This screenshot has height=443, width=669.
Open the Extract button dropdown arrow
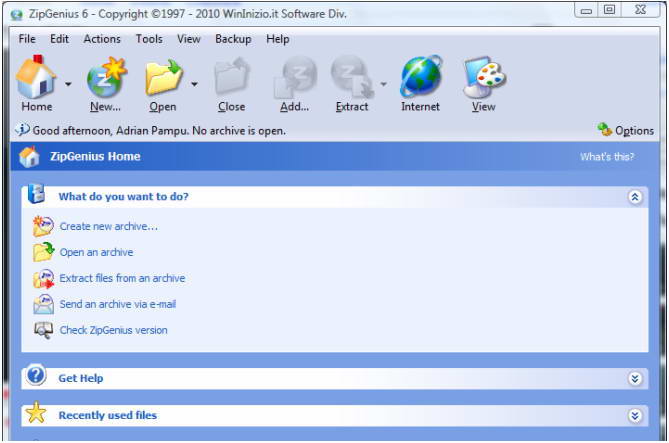tap(384, 84)
